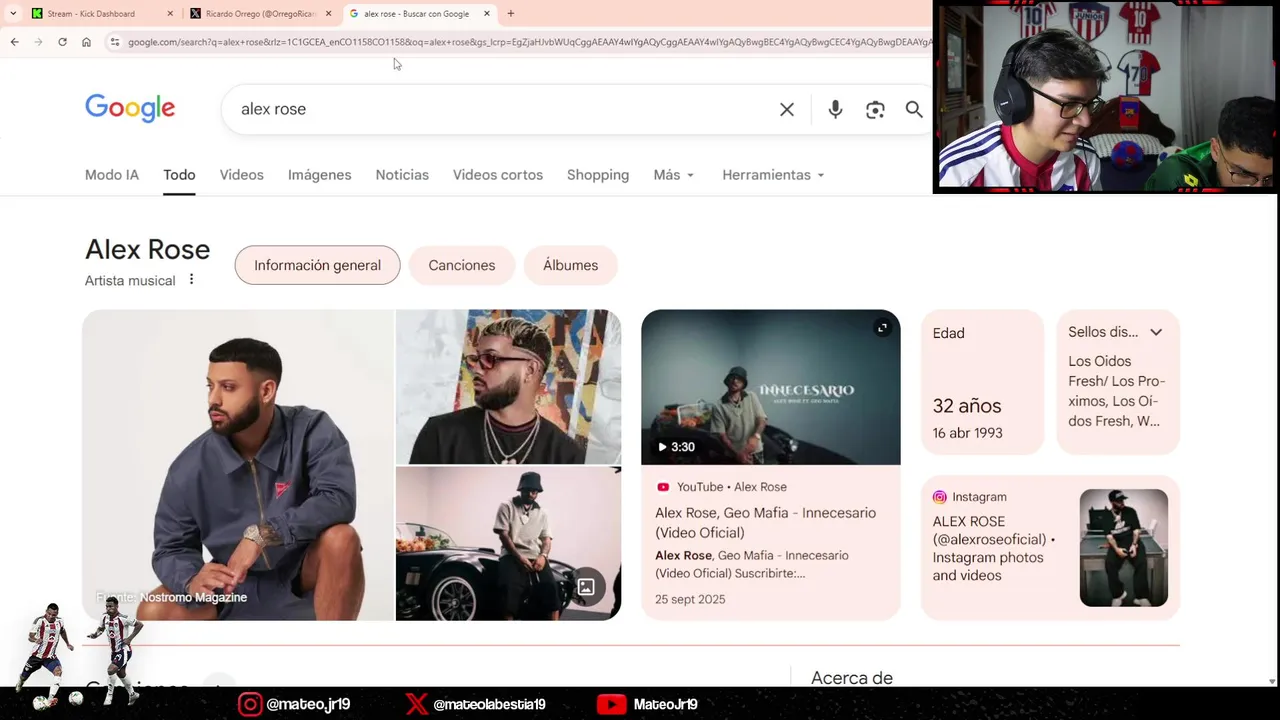This screenshot has height=720, width=1280.
Task: Click the Alex Rose heading text
Action: click(x=148, y=250)
